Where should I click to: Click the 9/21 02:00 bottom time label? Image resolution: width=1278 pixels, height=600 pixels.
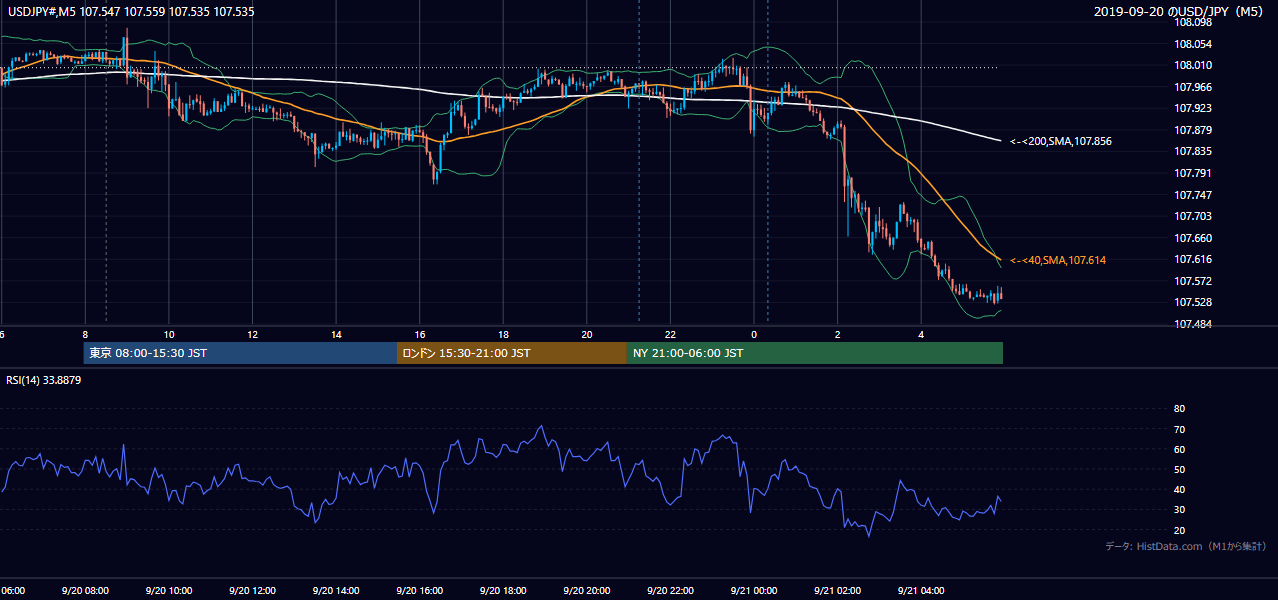pyautogui.click(x=836, y=591)
